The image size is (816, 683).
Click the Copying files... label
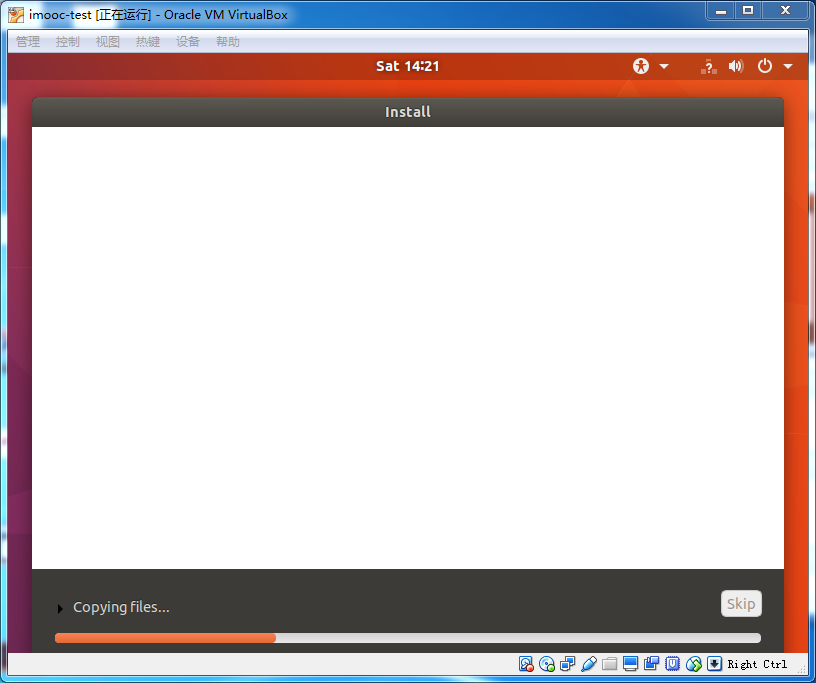pyautogui.click(x=121, y=607)
